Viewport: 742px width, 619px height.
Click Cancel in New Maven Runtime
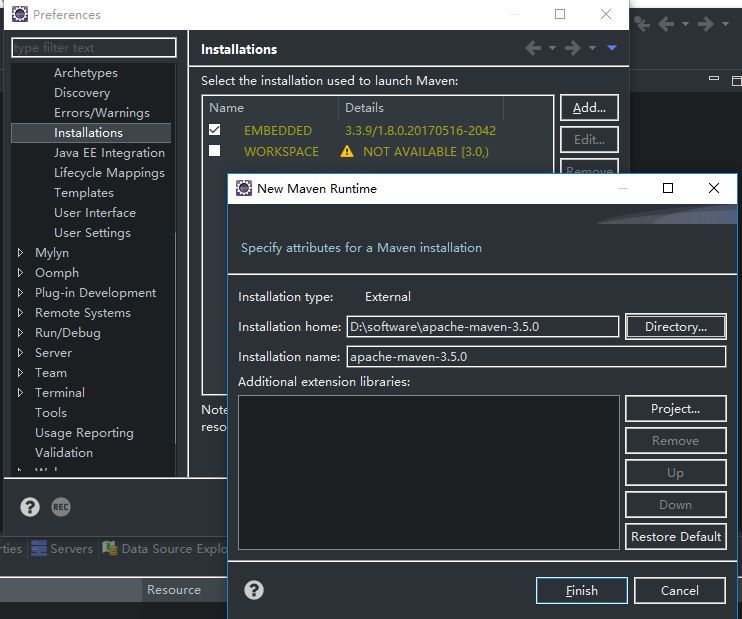coord(680,591)
